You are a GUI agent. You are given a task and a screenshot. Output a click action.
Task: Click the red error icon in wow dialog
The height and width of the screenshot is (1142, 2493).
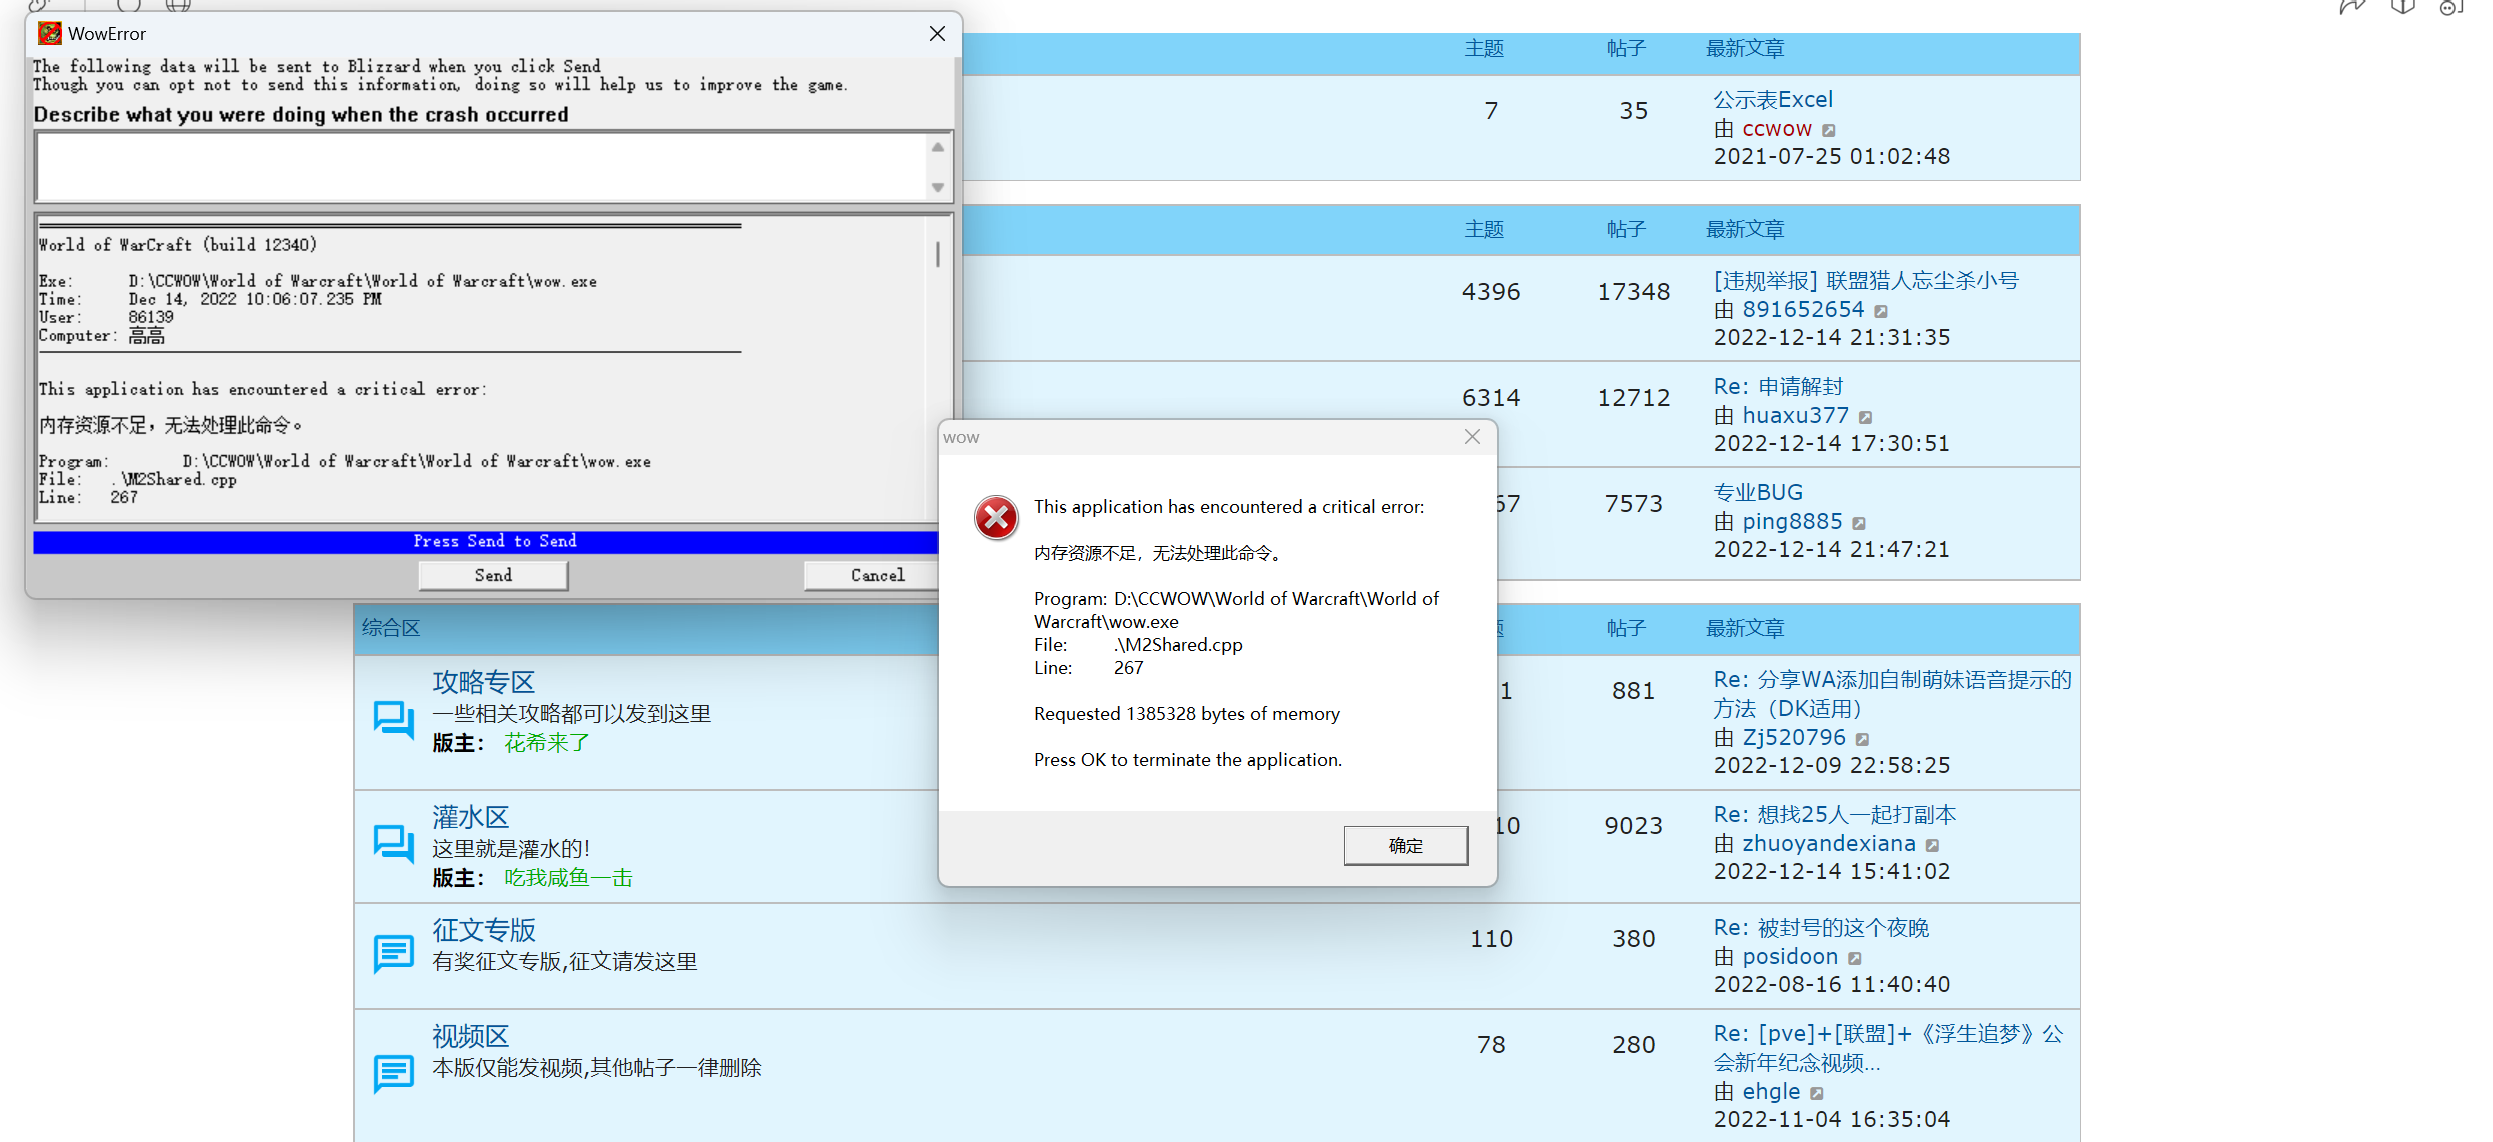point(996,517)
